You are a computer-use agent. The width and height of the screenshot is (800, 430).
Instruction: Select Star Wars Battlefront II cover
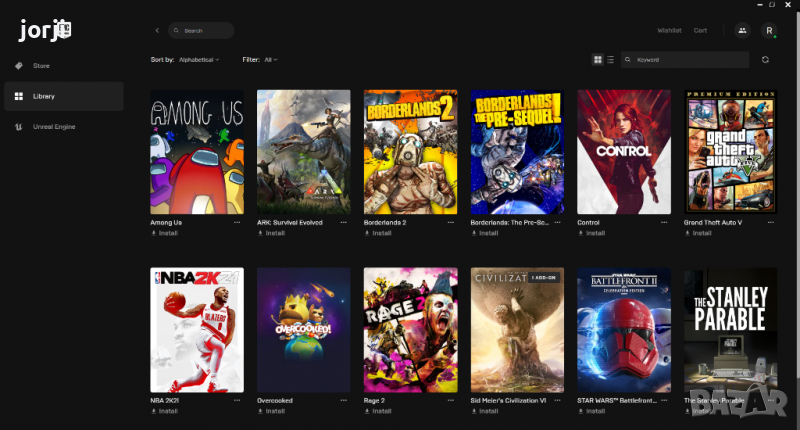point(624,330)
